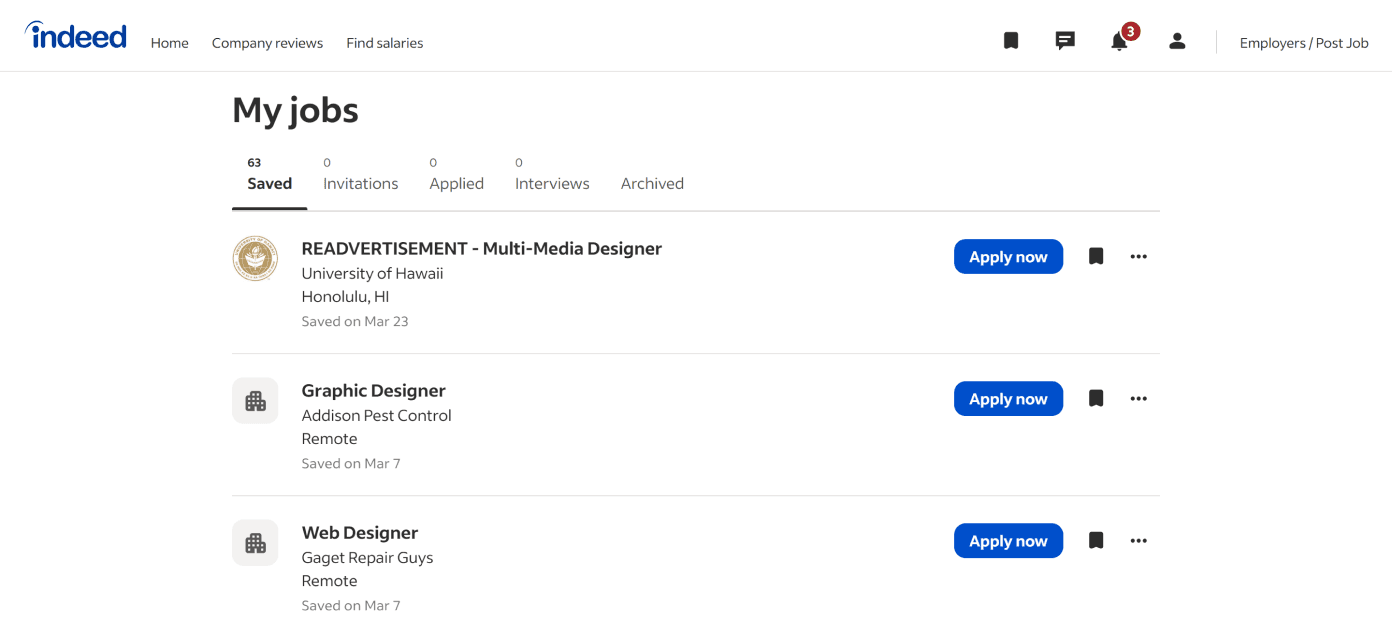Image resolution: width=1392 pixels, height=628 pixels.
Task: Open the Web Designer job title
Action: click(360, 532)
